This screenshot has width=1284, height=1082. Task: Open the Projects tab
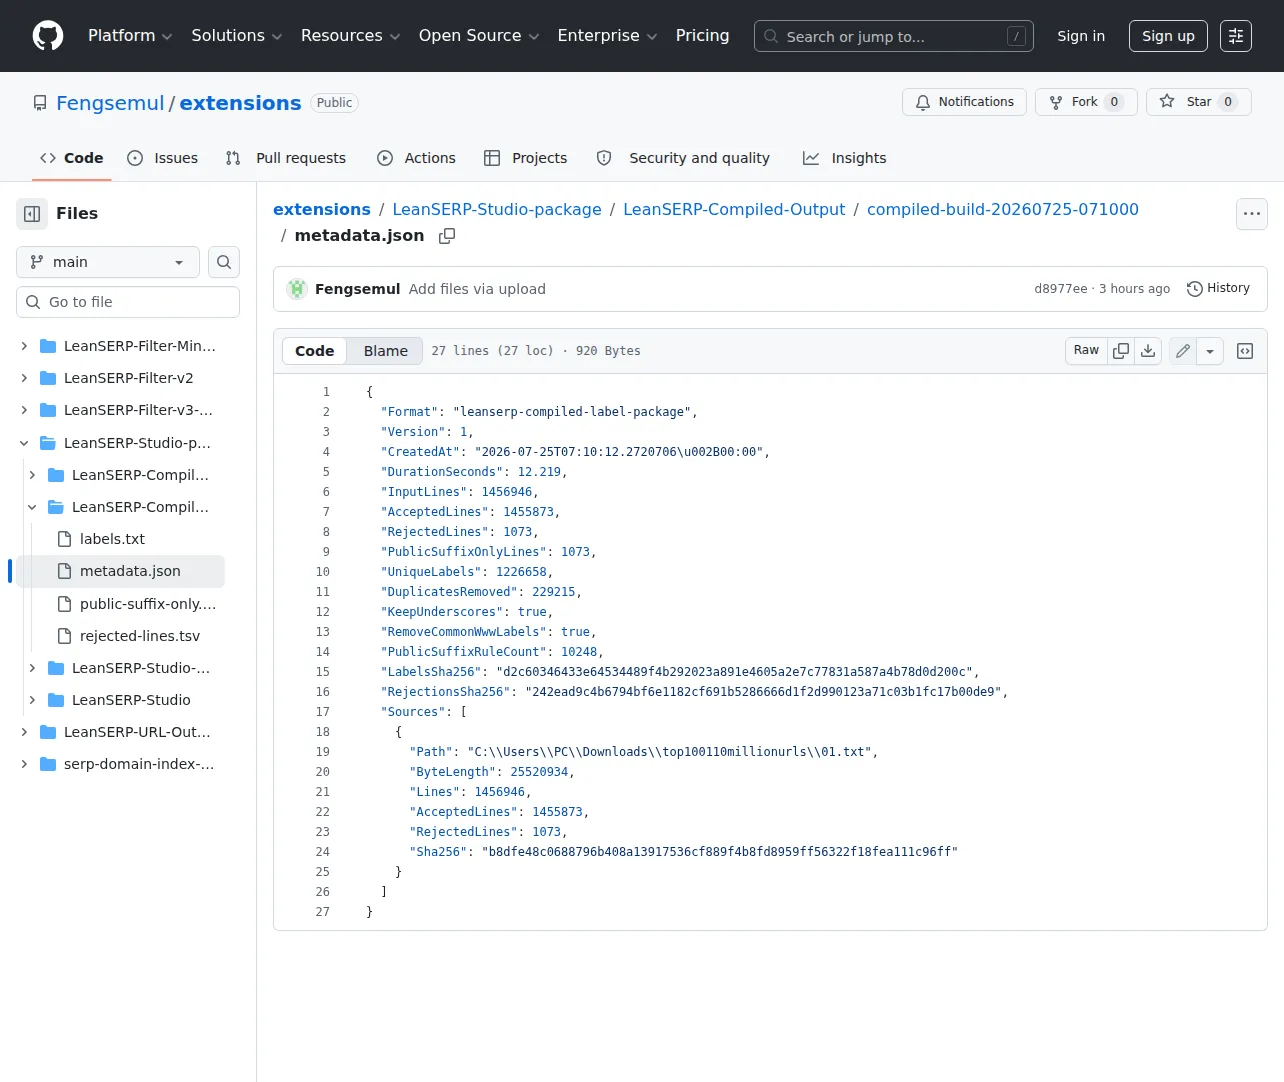click(x=526, y=158)
